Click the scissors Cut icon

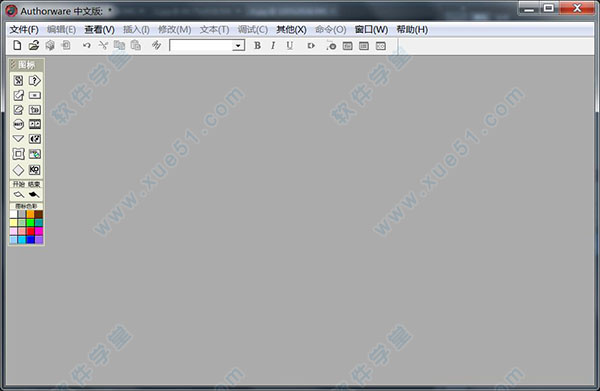click(x=103, y=46)
